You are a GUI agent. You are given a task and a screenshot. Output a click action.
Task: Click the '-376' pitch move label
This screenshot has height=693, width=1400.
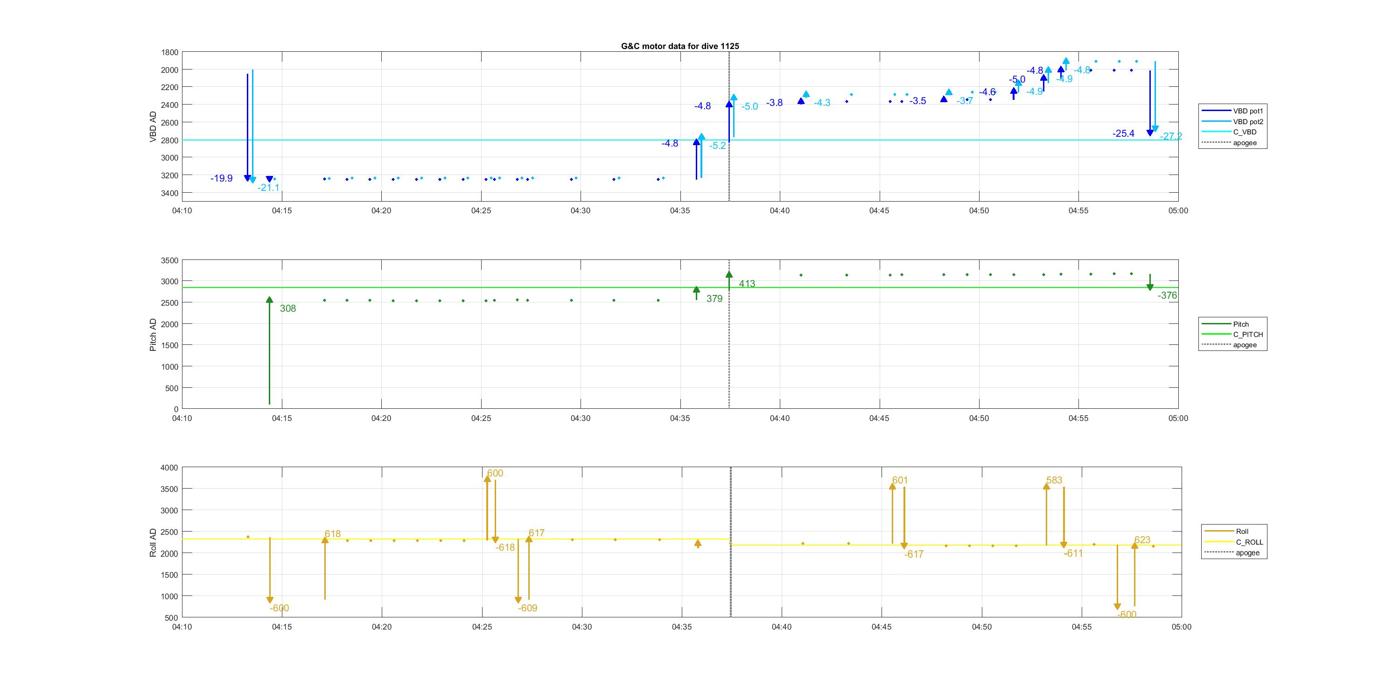coord(1167,296)
